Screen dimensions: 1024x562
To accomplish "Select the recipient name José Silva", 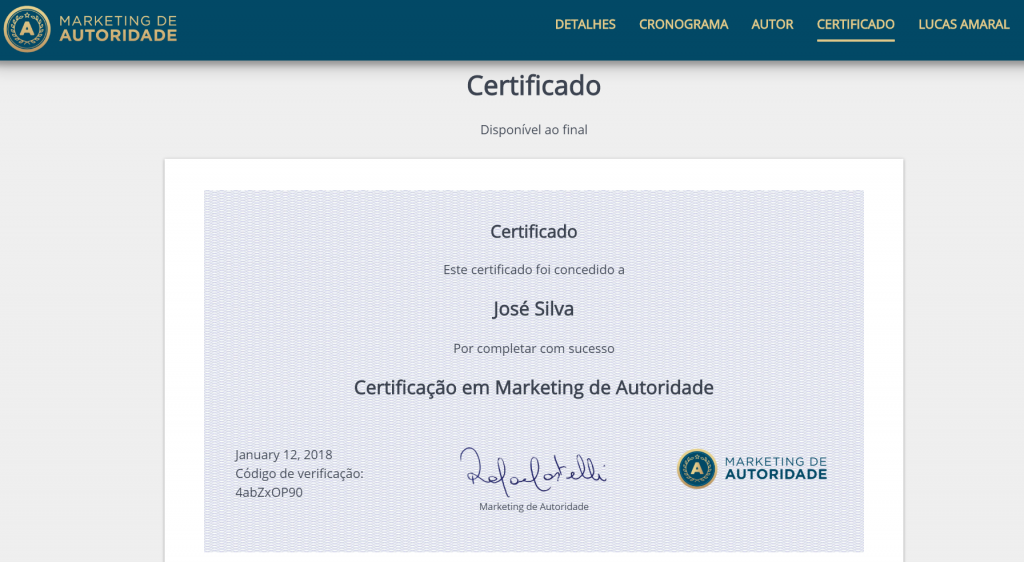I will click(534, 309).
